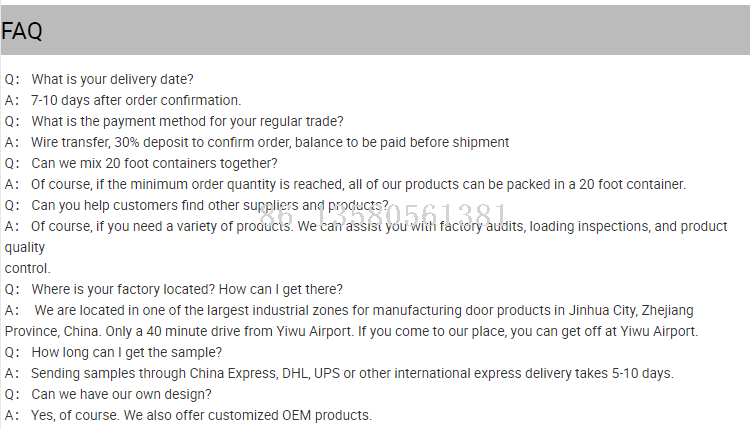
Task: Select the question about finding other suppliers
Action: pyautogui.click(x=210, y=205)
